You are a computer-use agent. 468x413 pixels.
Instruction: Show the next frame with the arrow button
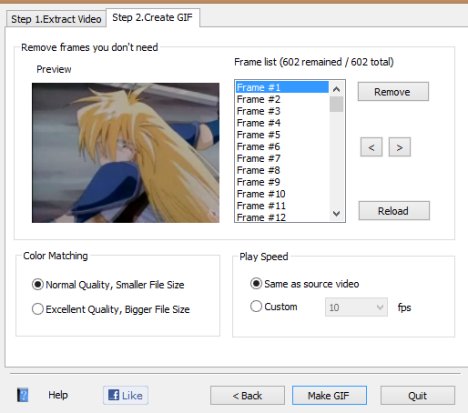pyautogui.click(x=400, y=147)
